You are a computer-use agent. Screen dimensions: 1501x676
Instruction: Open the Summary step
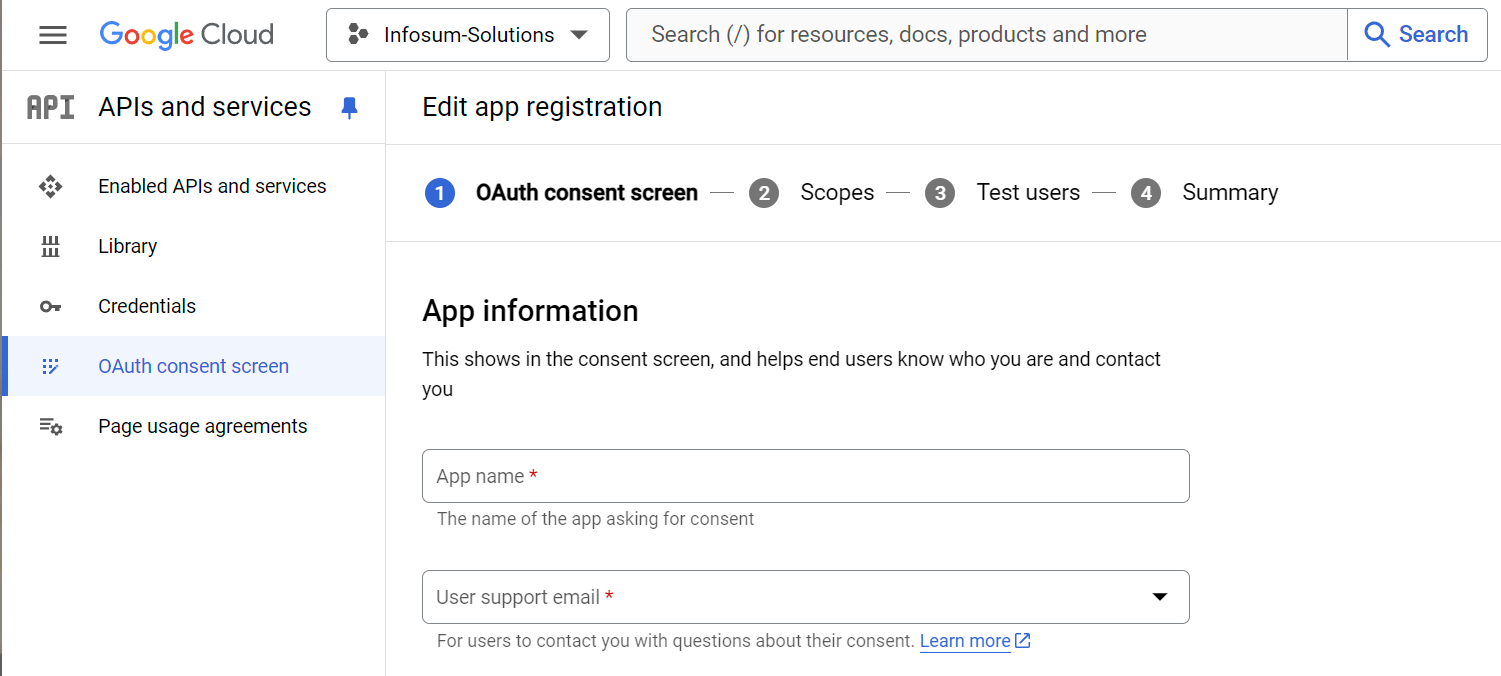[x=1230, y=192]
